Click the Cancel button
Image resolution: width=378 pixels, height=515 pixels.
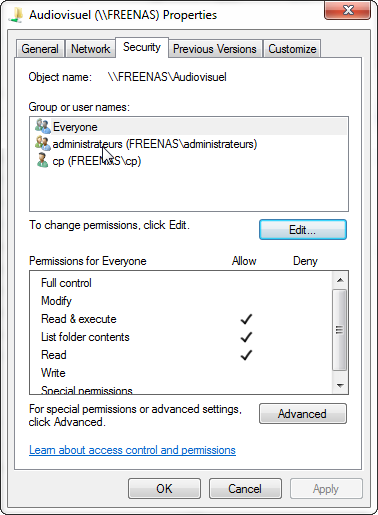coord(245,489)
